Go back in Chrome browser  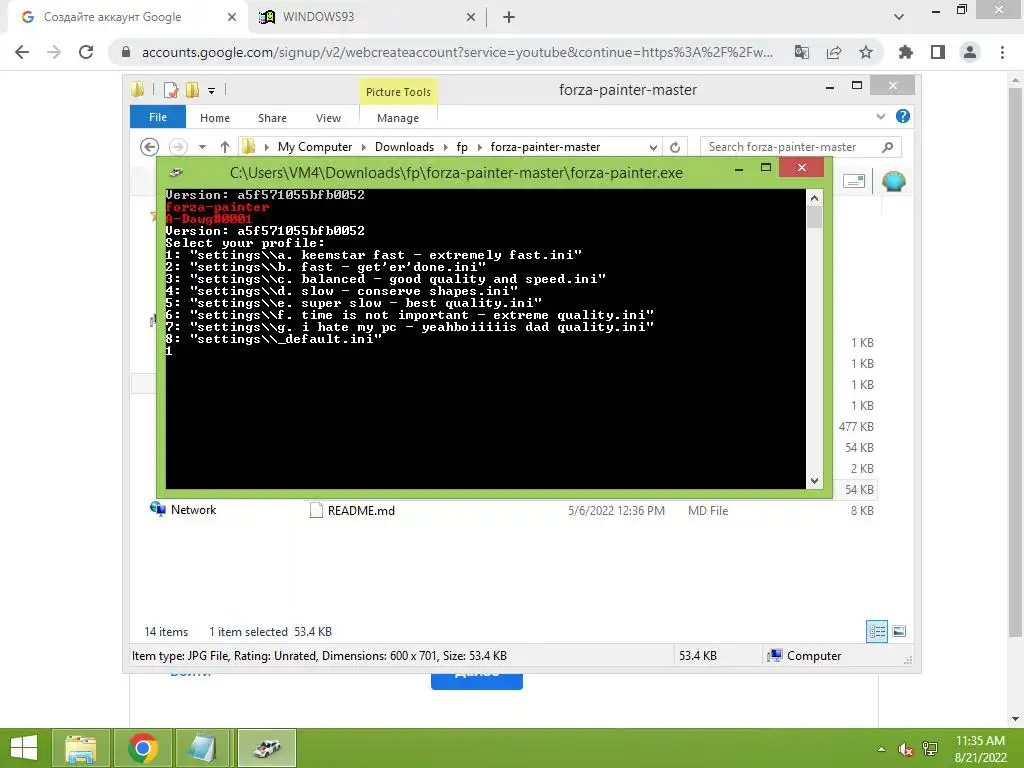pyautogui.click(x=22, y=52)
